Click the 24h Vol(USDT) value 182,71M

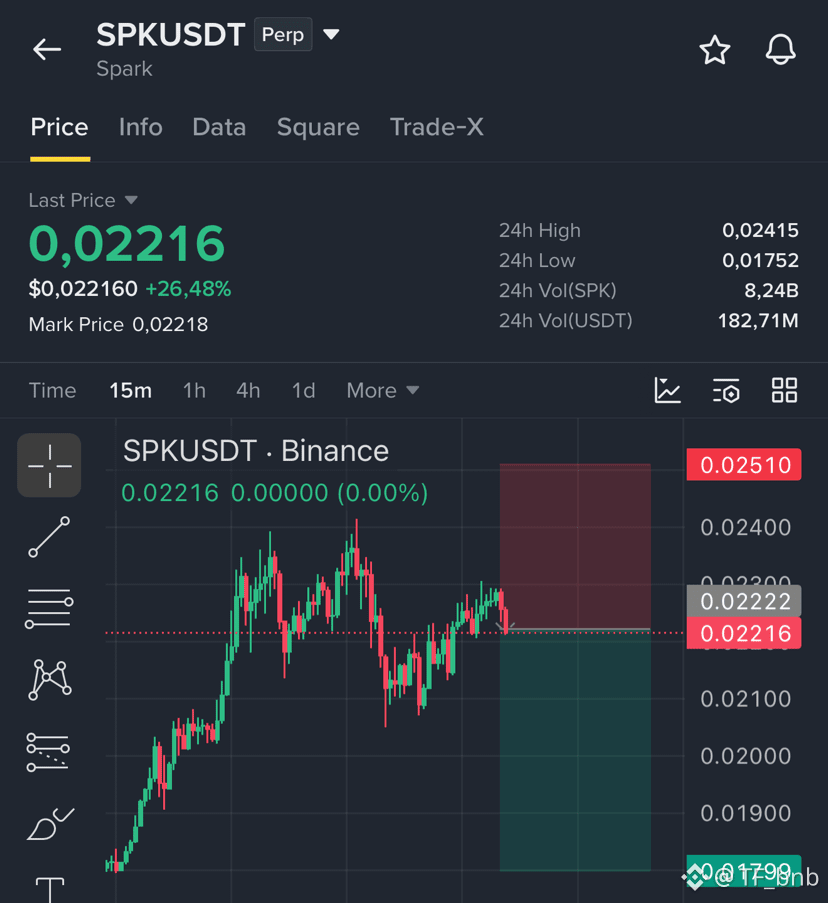(758, 320)
